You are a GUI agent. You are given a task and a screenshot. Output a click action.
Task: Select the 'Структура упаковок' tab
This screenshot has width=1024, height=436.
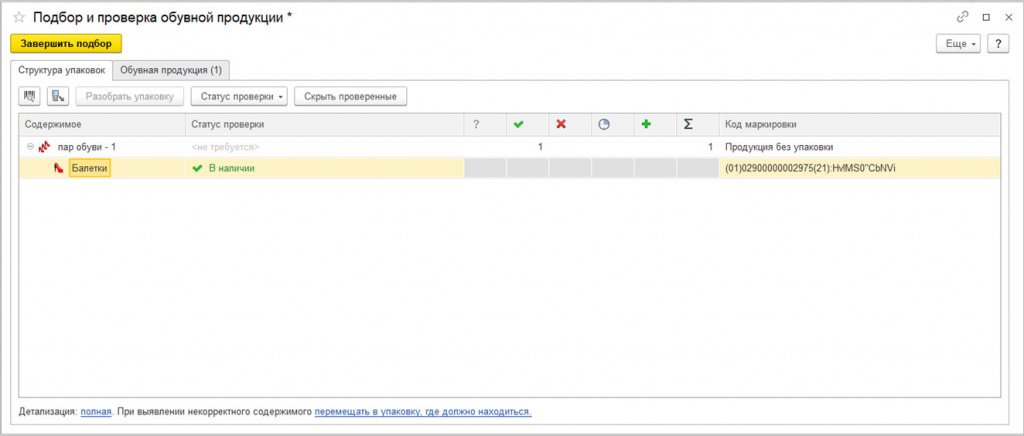[x=61, y=70]
